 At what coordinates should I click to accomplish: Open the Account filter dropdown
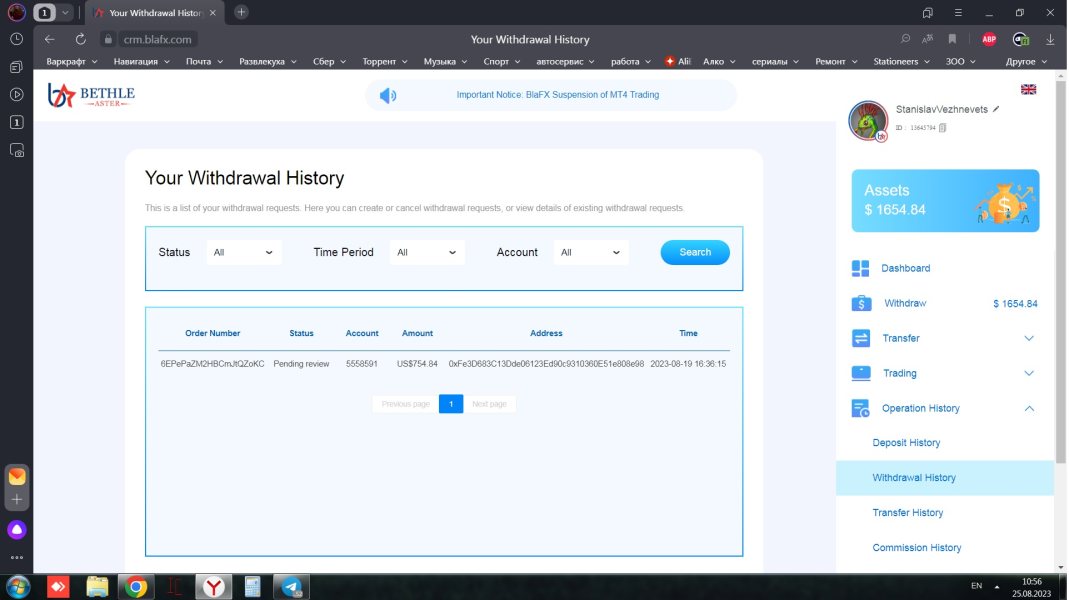pos(590,252)
